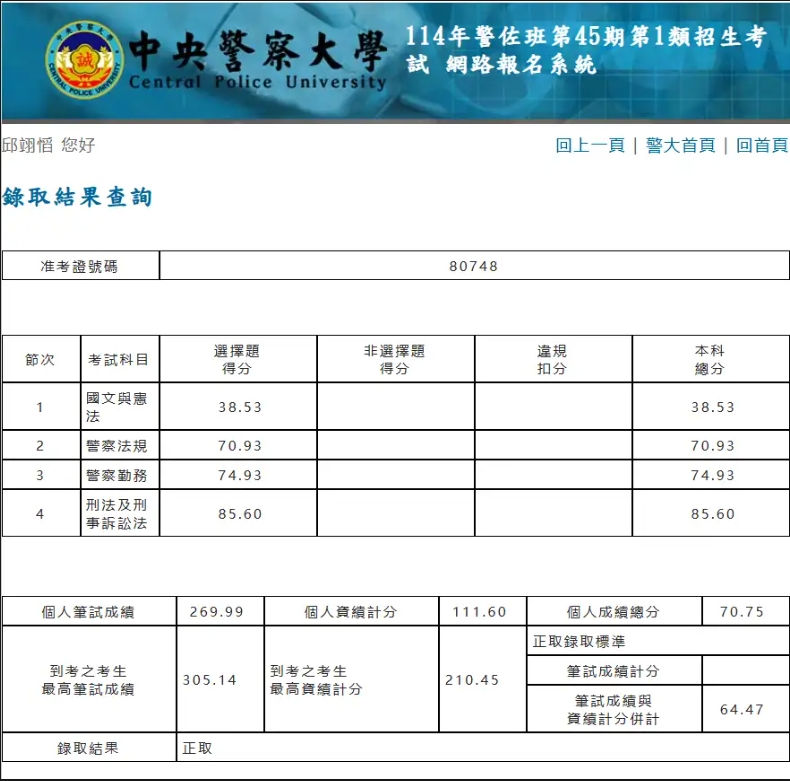Click the 錄取結果查詢 page heading
The height and width of the screenshot is (781, 790).
77,197
